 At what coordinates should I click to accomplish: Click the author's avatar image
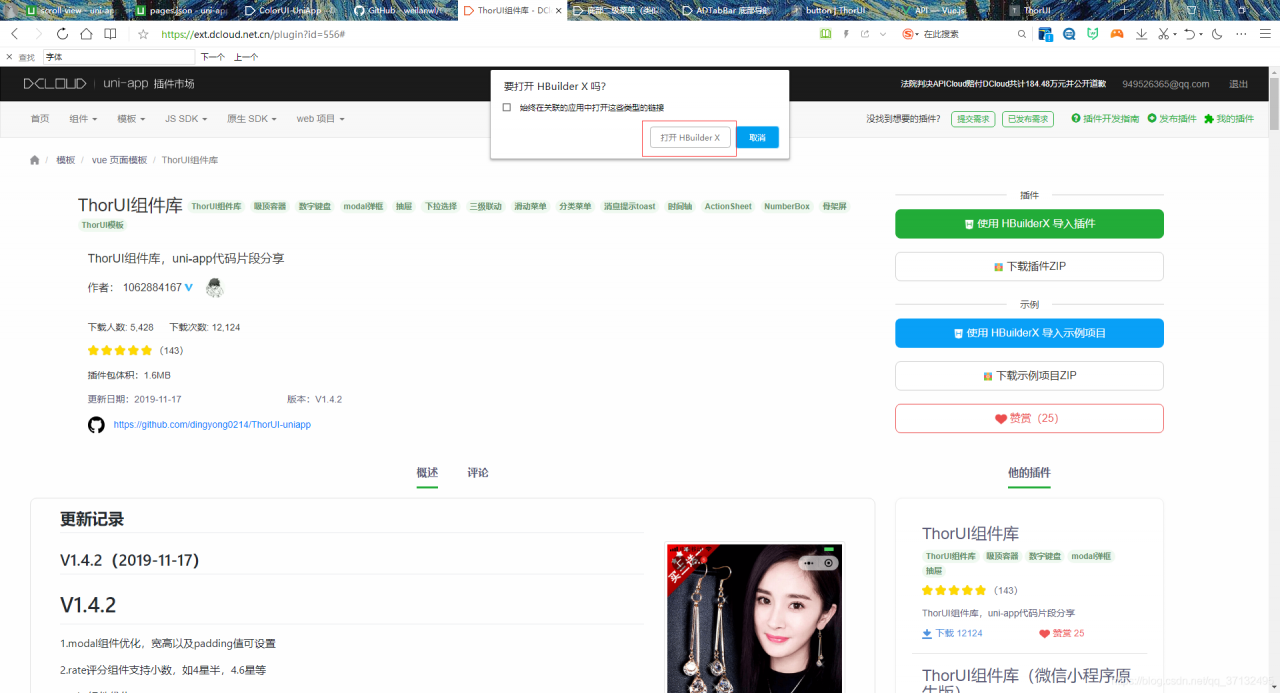click(x=214, y=288)
